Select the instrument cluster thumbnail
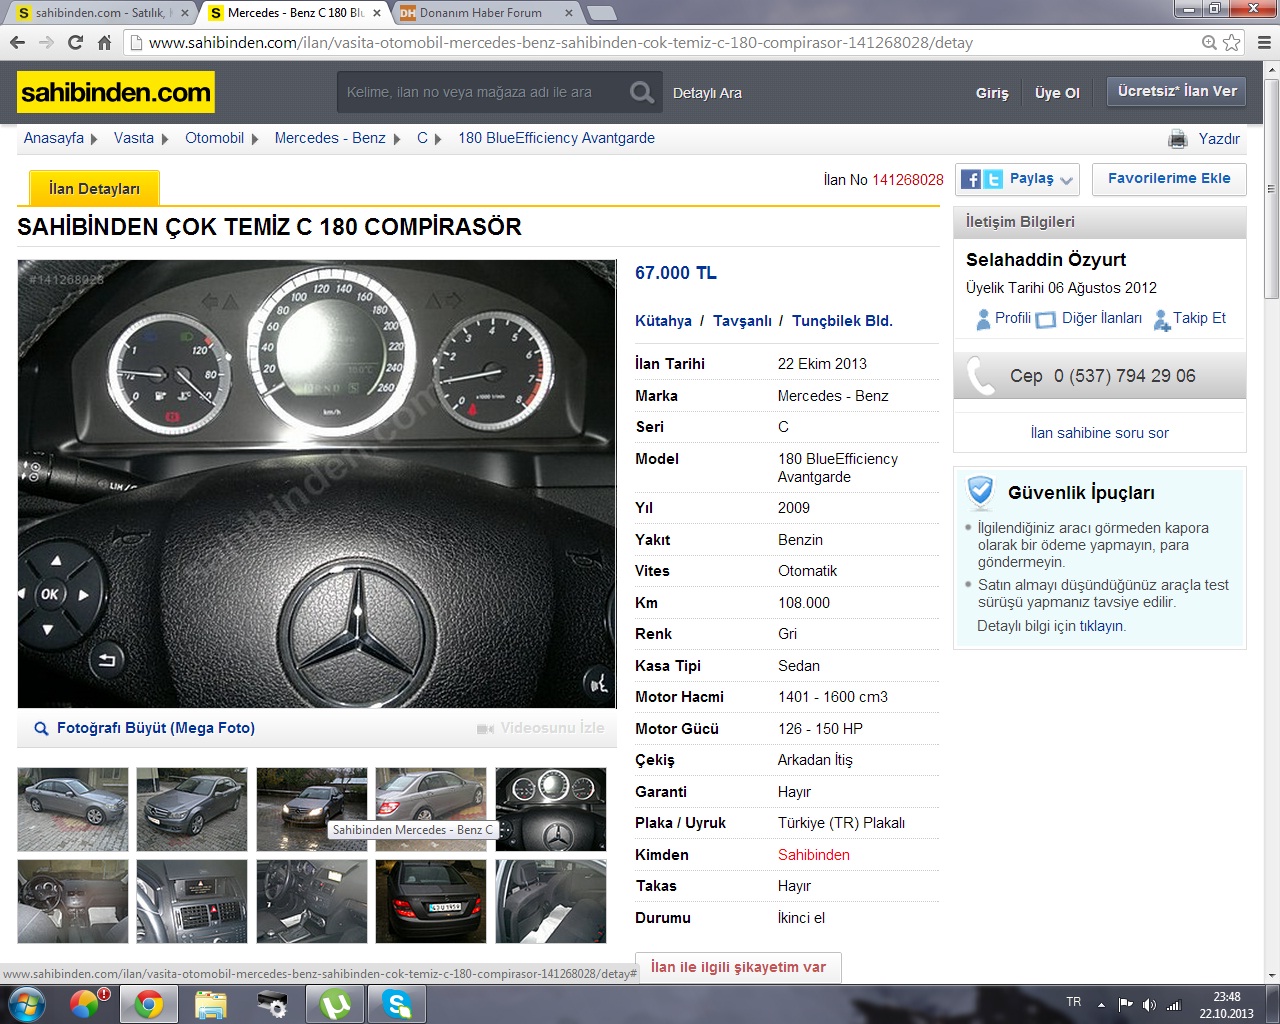This screenshot has height=1024, width=1280. click(x=551, y=809)
